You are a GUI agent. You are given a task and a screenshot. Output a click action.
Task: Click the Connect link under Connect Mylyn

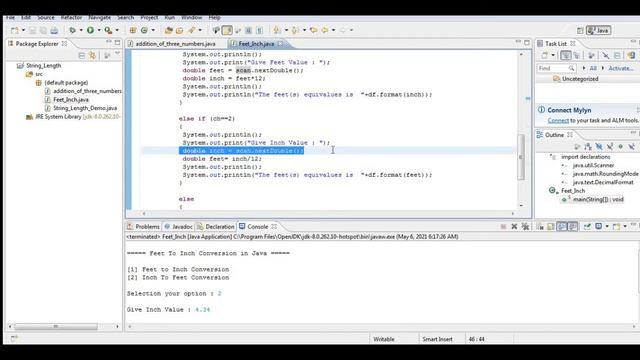pos(558,121)
